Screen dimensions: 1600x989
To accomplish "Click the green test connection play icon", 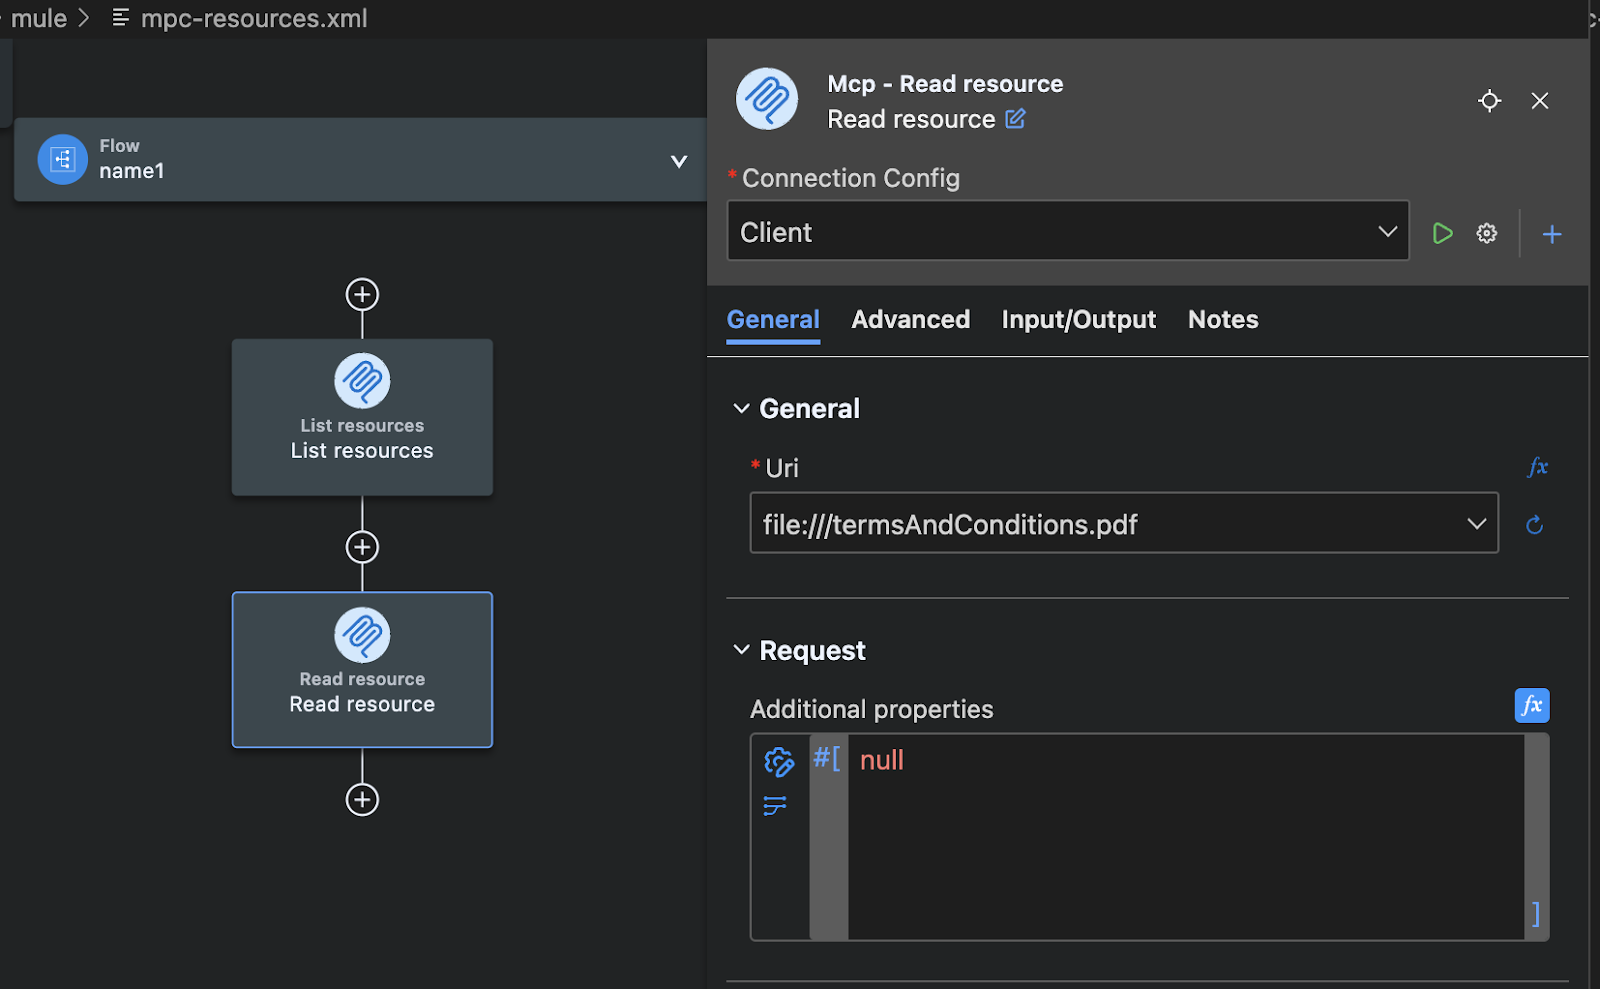I will coord(1442,232).
